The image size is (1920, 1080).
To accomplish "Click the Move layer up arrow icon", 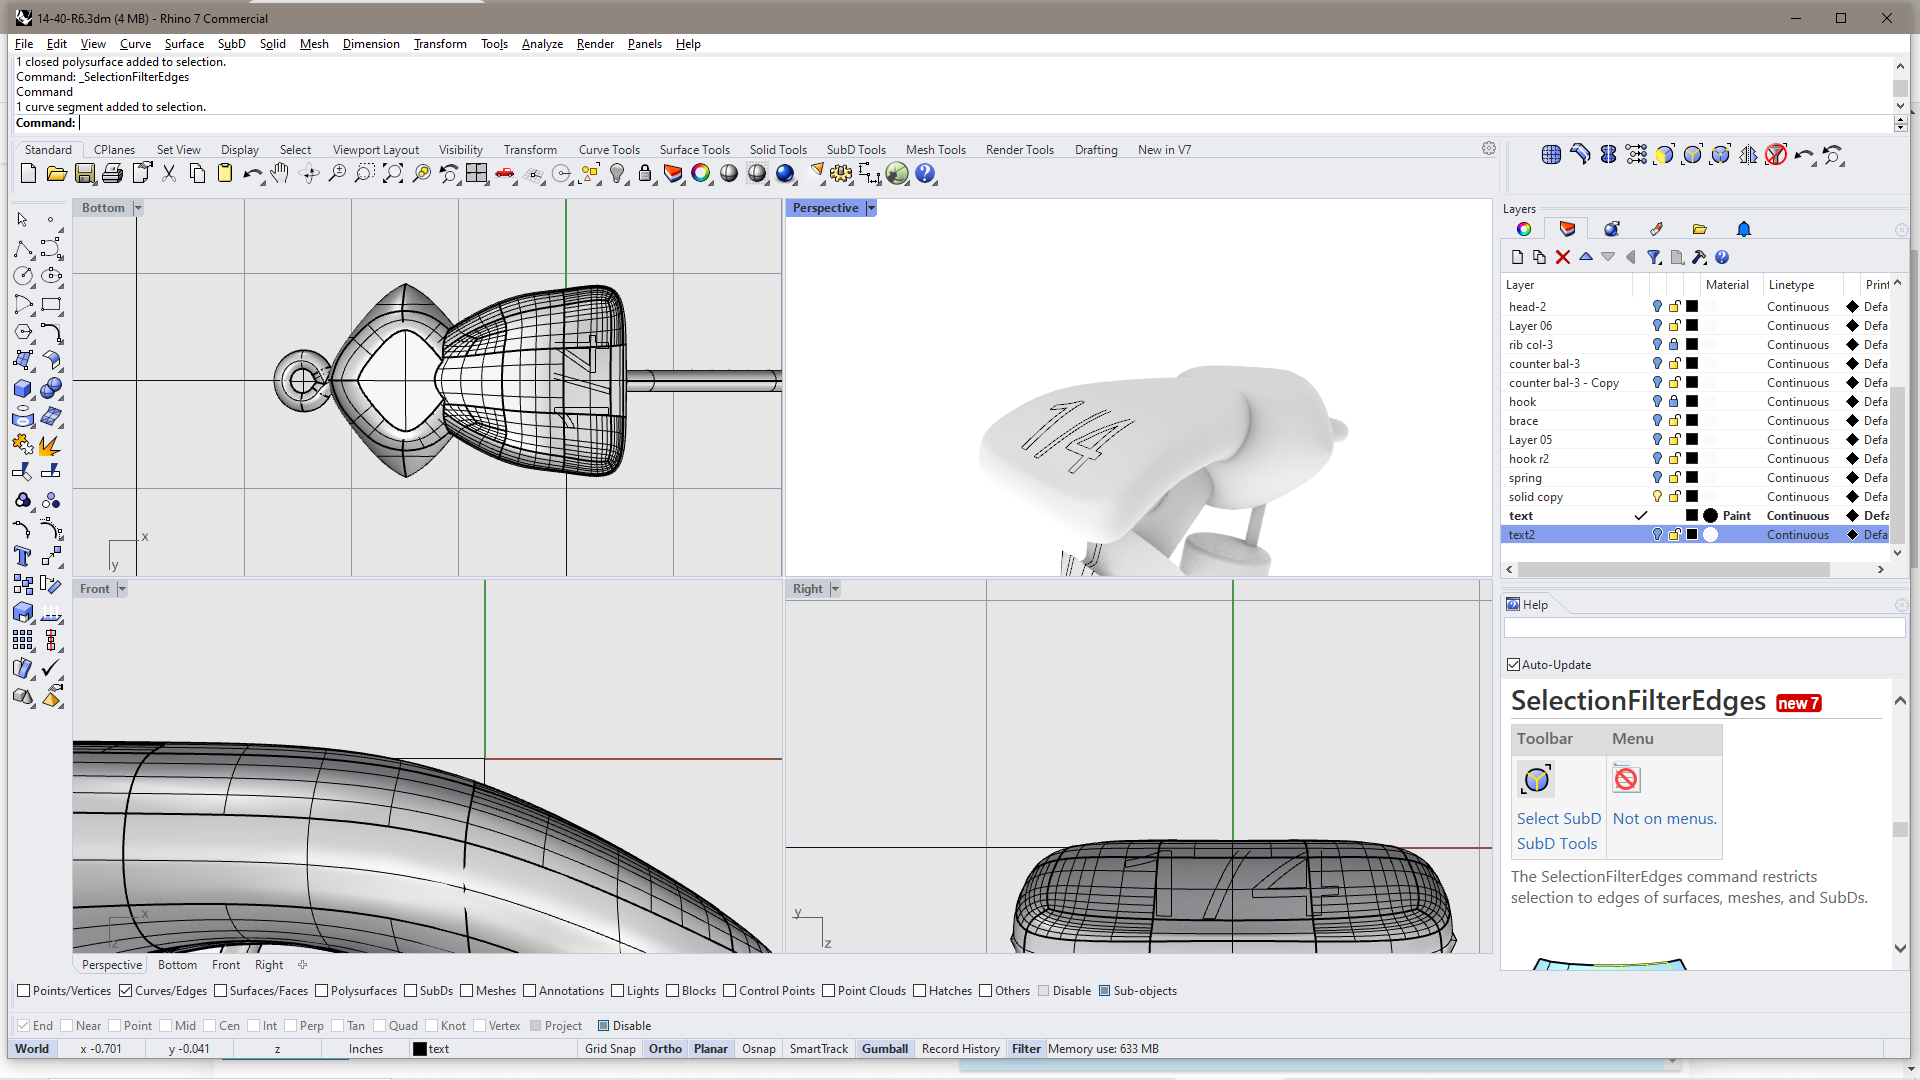I will [x=1586, y=257].
